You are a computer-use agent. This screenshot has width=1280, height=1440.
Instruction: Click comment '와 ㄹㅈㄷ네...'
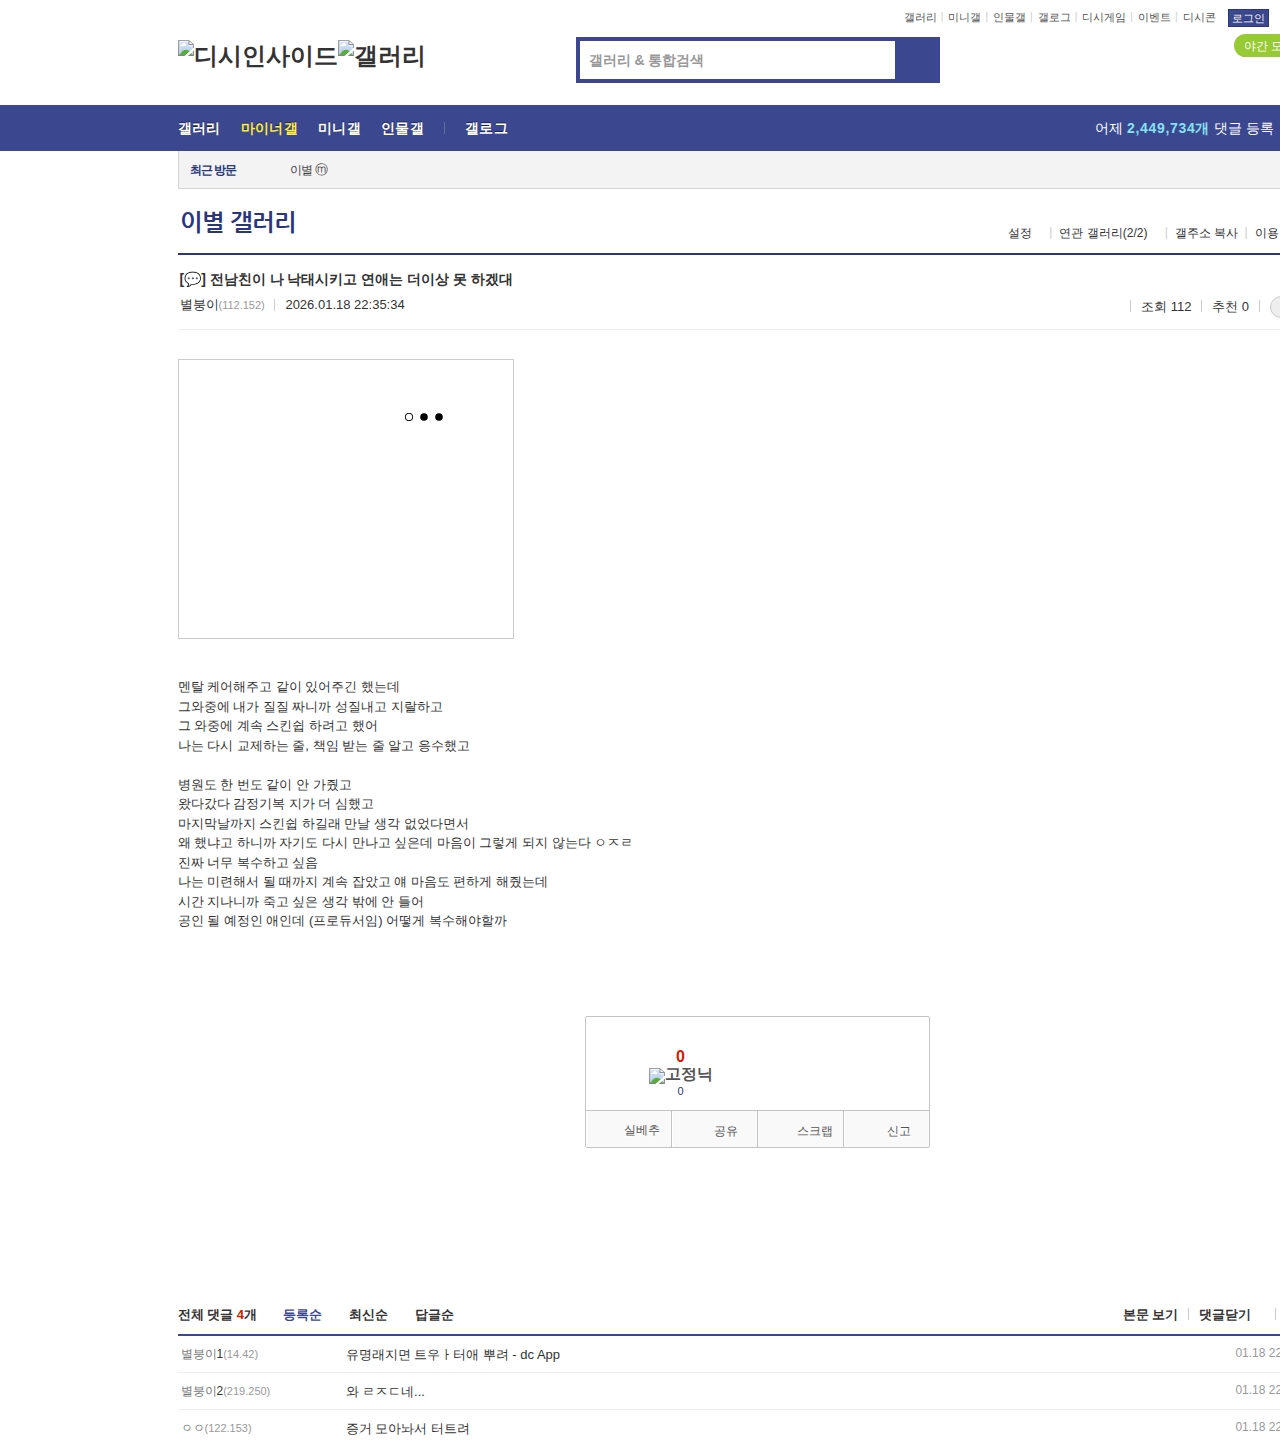coord(385,1392)
